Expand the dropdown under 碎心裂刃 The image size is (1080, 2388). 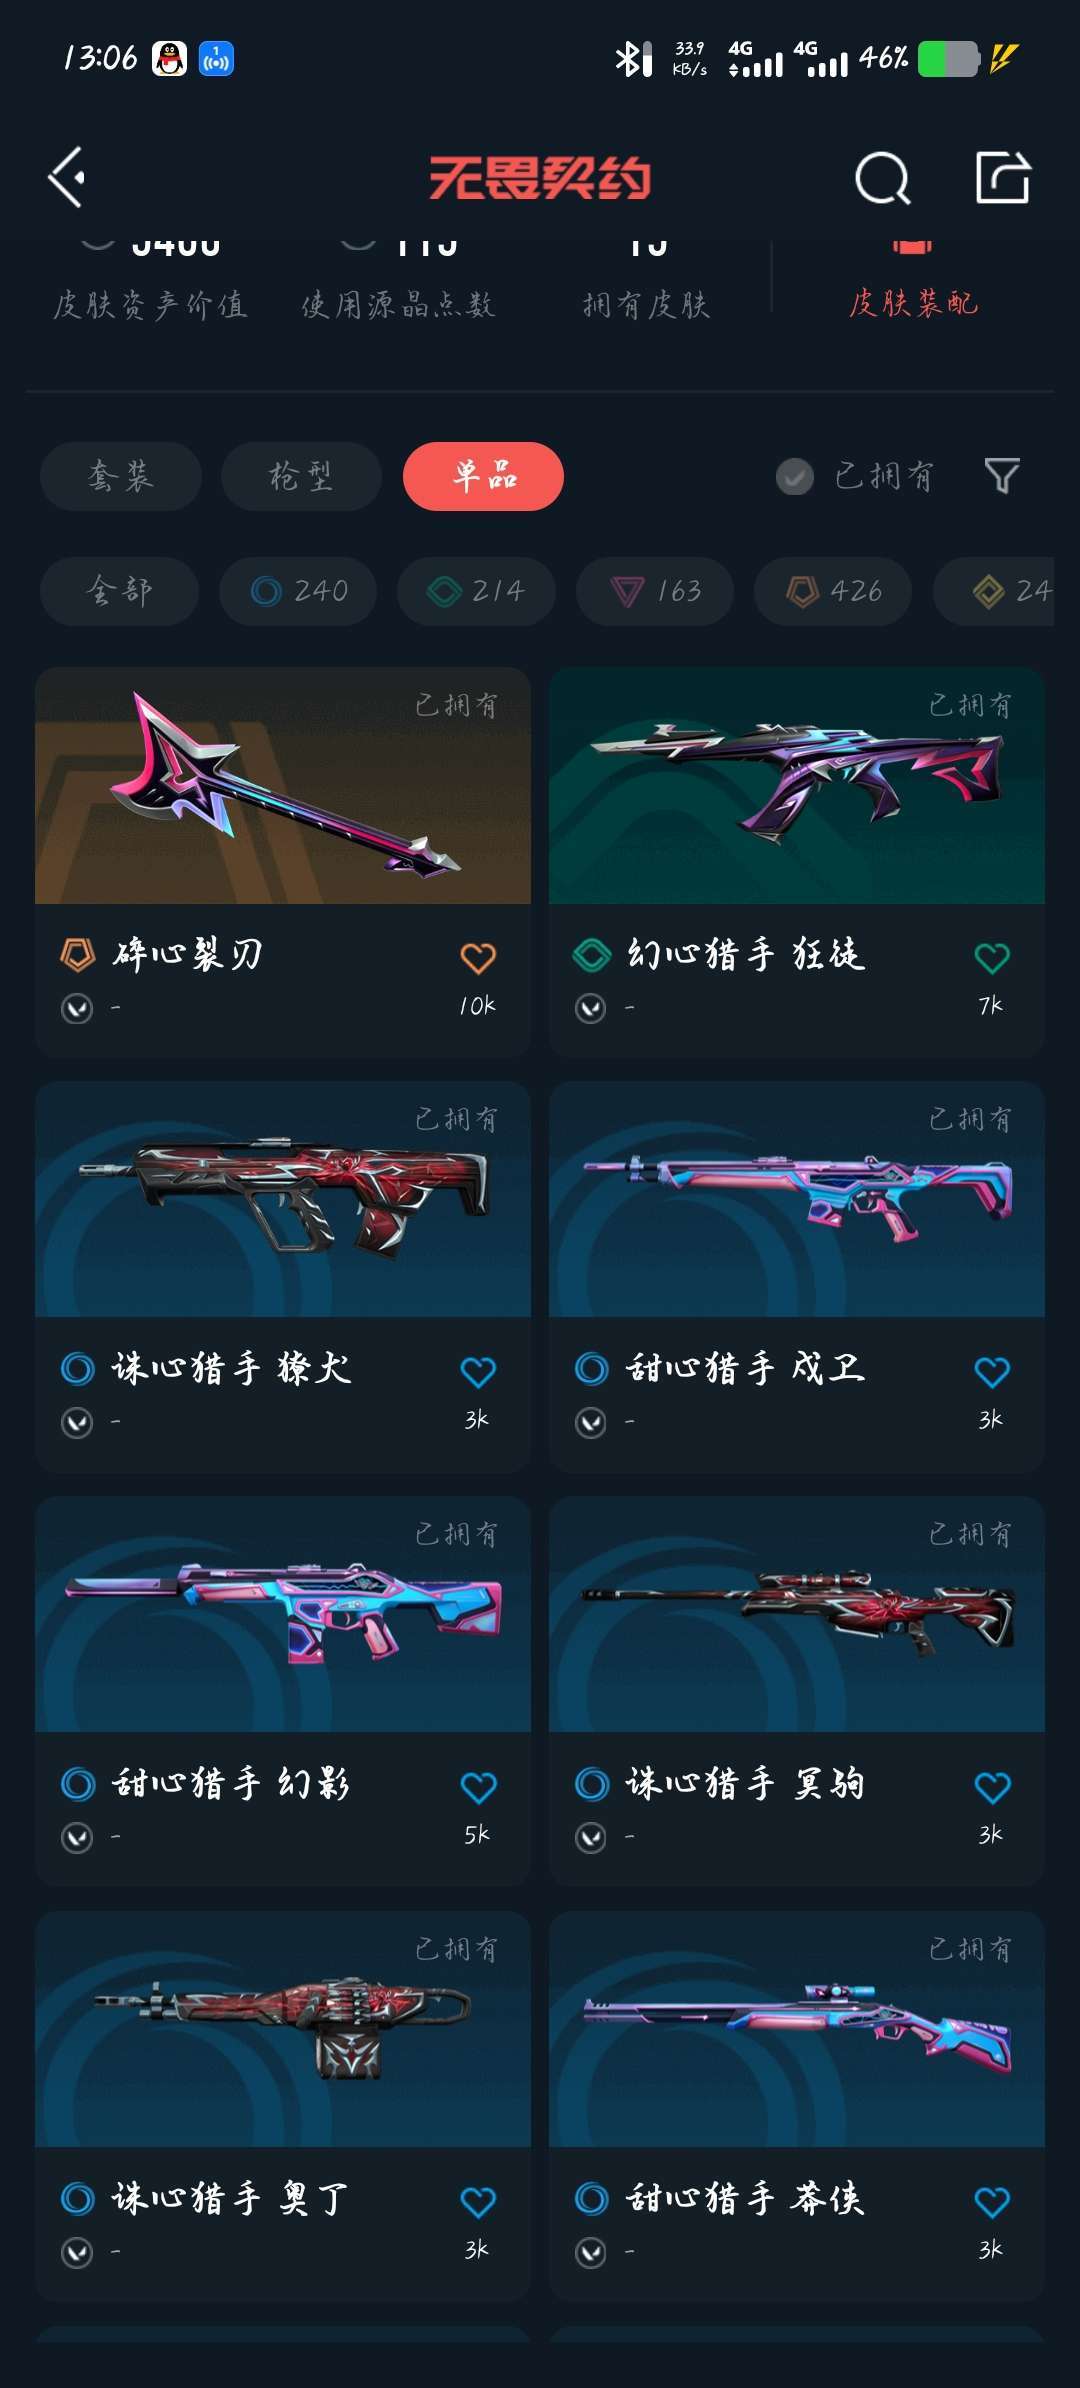click(77, 1008)
